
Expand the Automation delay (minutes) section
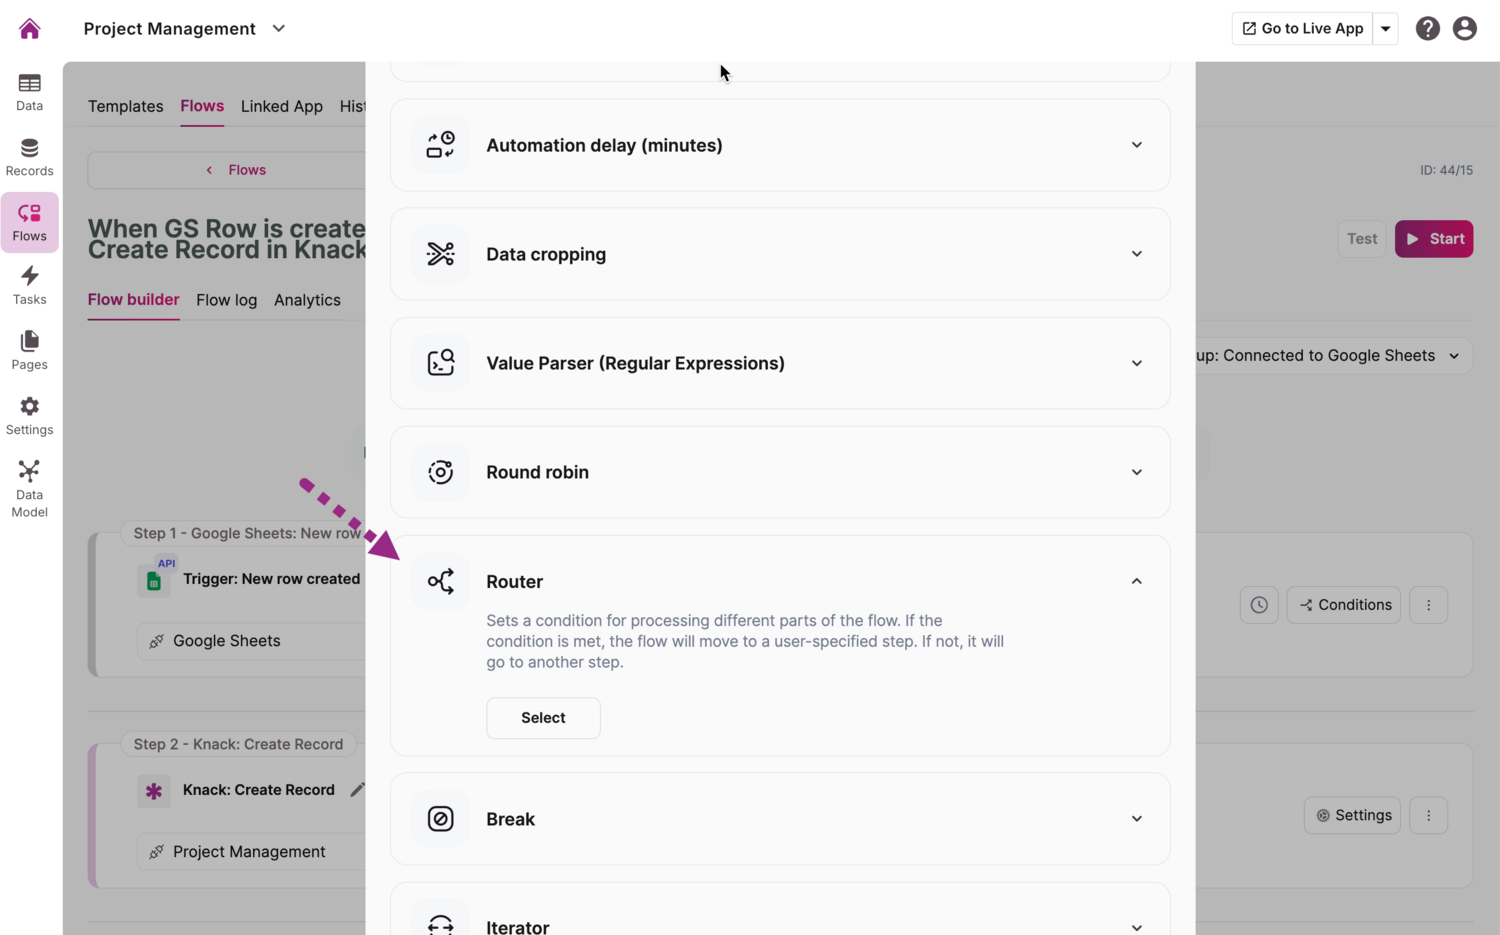pyautogui.click(x=1136, y=145)
